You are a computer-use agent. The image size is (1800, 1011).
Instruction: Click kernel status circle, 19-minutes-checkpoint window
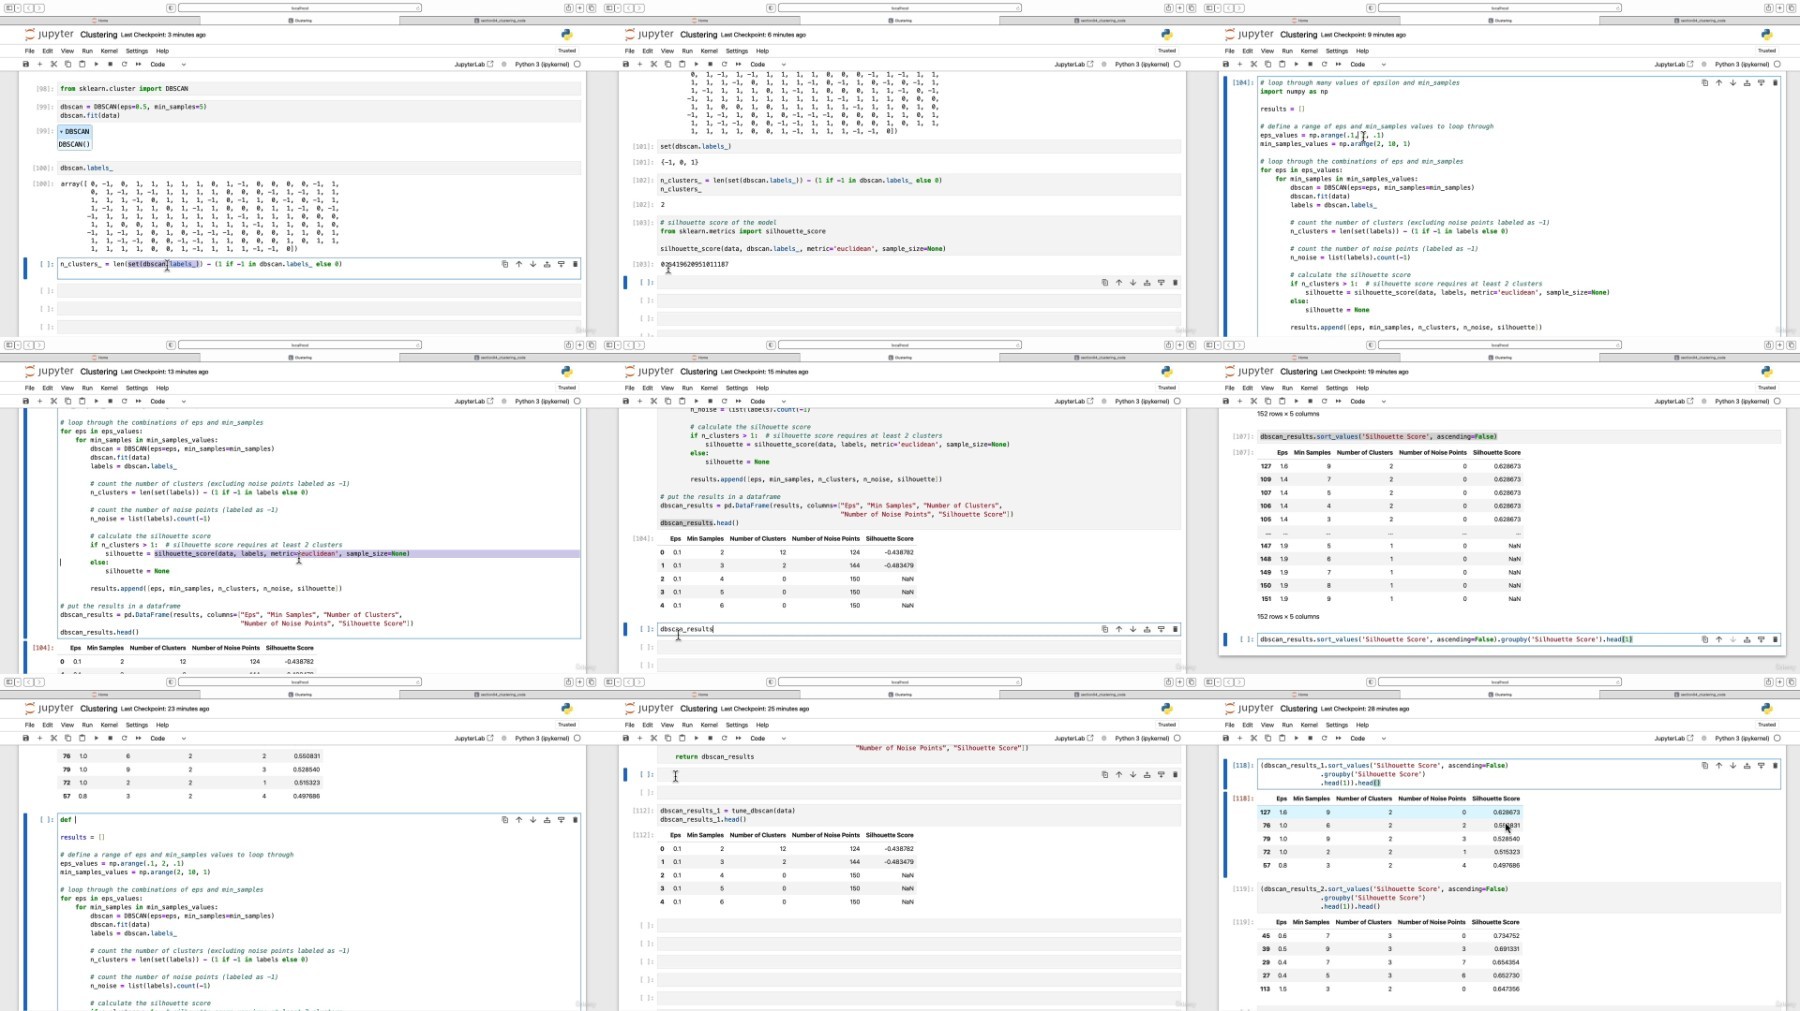pyautogui.click(x=1777, y=401)
